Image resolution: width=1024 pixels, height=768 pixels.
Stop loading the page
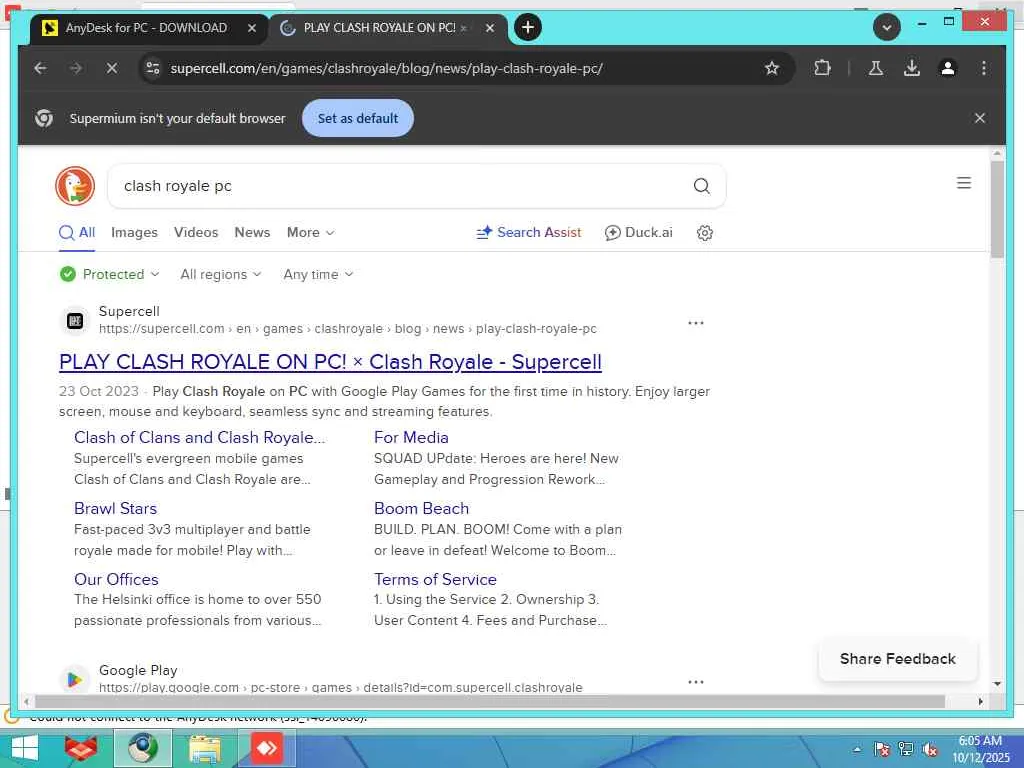tap(112, 68)
